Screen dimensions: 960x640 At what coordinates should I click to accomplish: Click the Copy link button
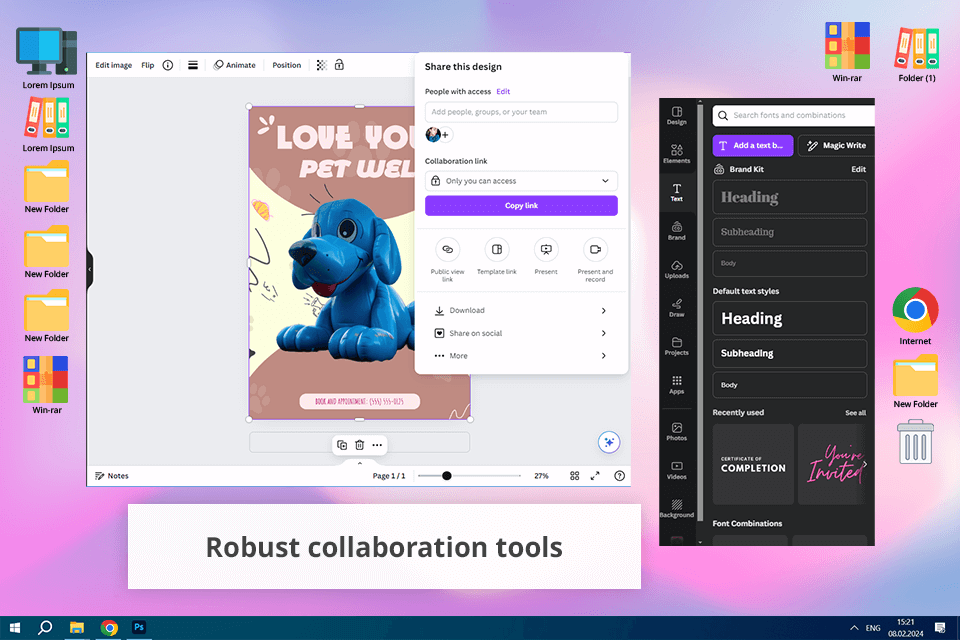[x=521, y=206]
